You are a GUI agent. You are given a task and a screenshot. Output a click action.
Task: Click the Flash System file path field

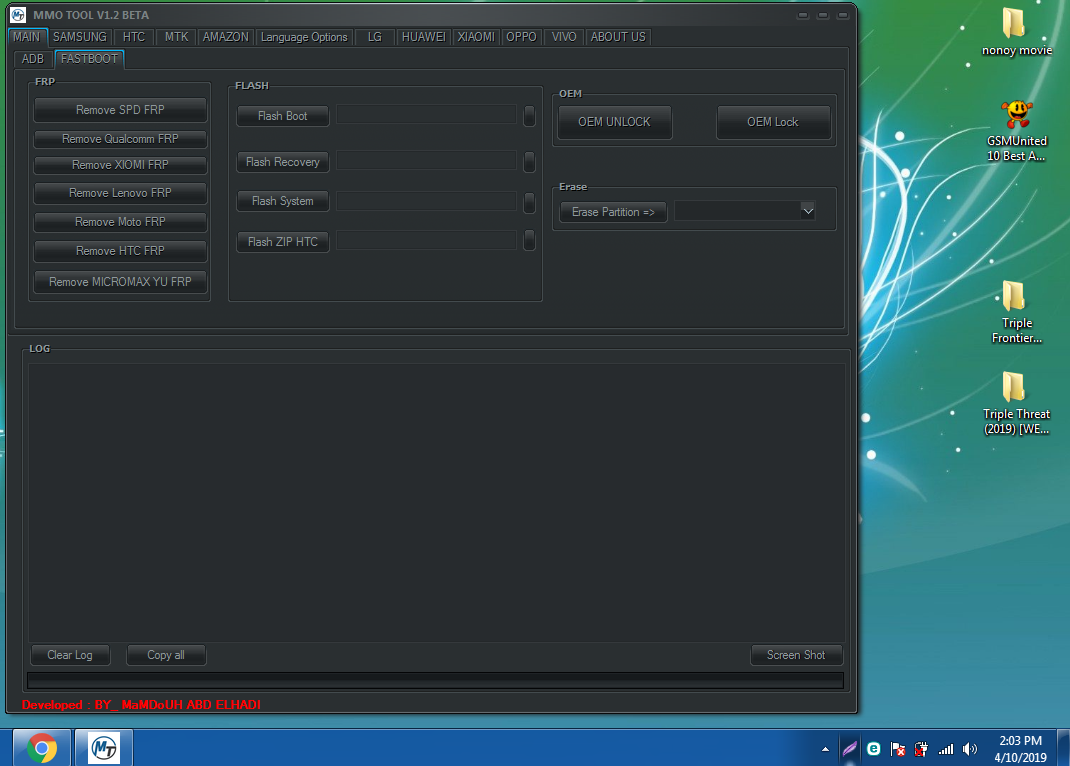coord(426,201)
